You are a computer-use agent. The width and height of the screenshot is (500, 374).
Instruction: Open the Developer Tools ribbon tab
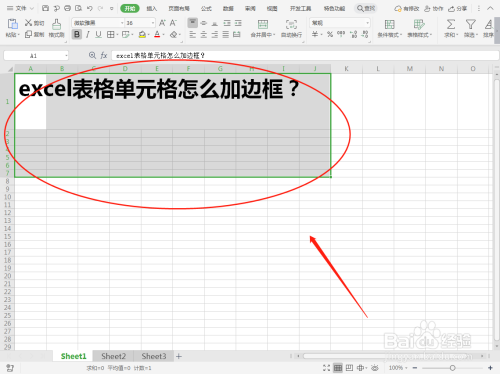tap(300, 8)
